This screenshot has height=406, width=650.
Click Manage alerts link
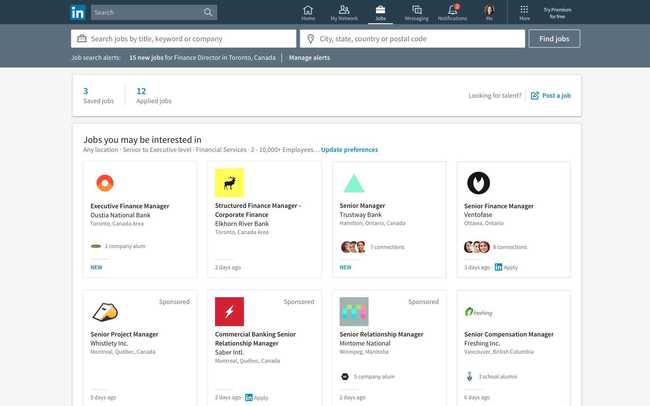click(309, 58)
